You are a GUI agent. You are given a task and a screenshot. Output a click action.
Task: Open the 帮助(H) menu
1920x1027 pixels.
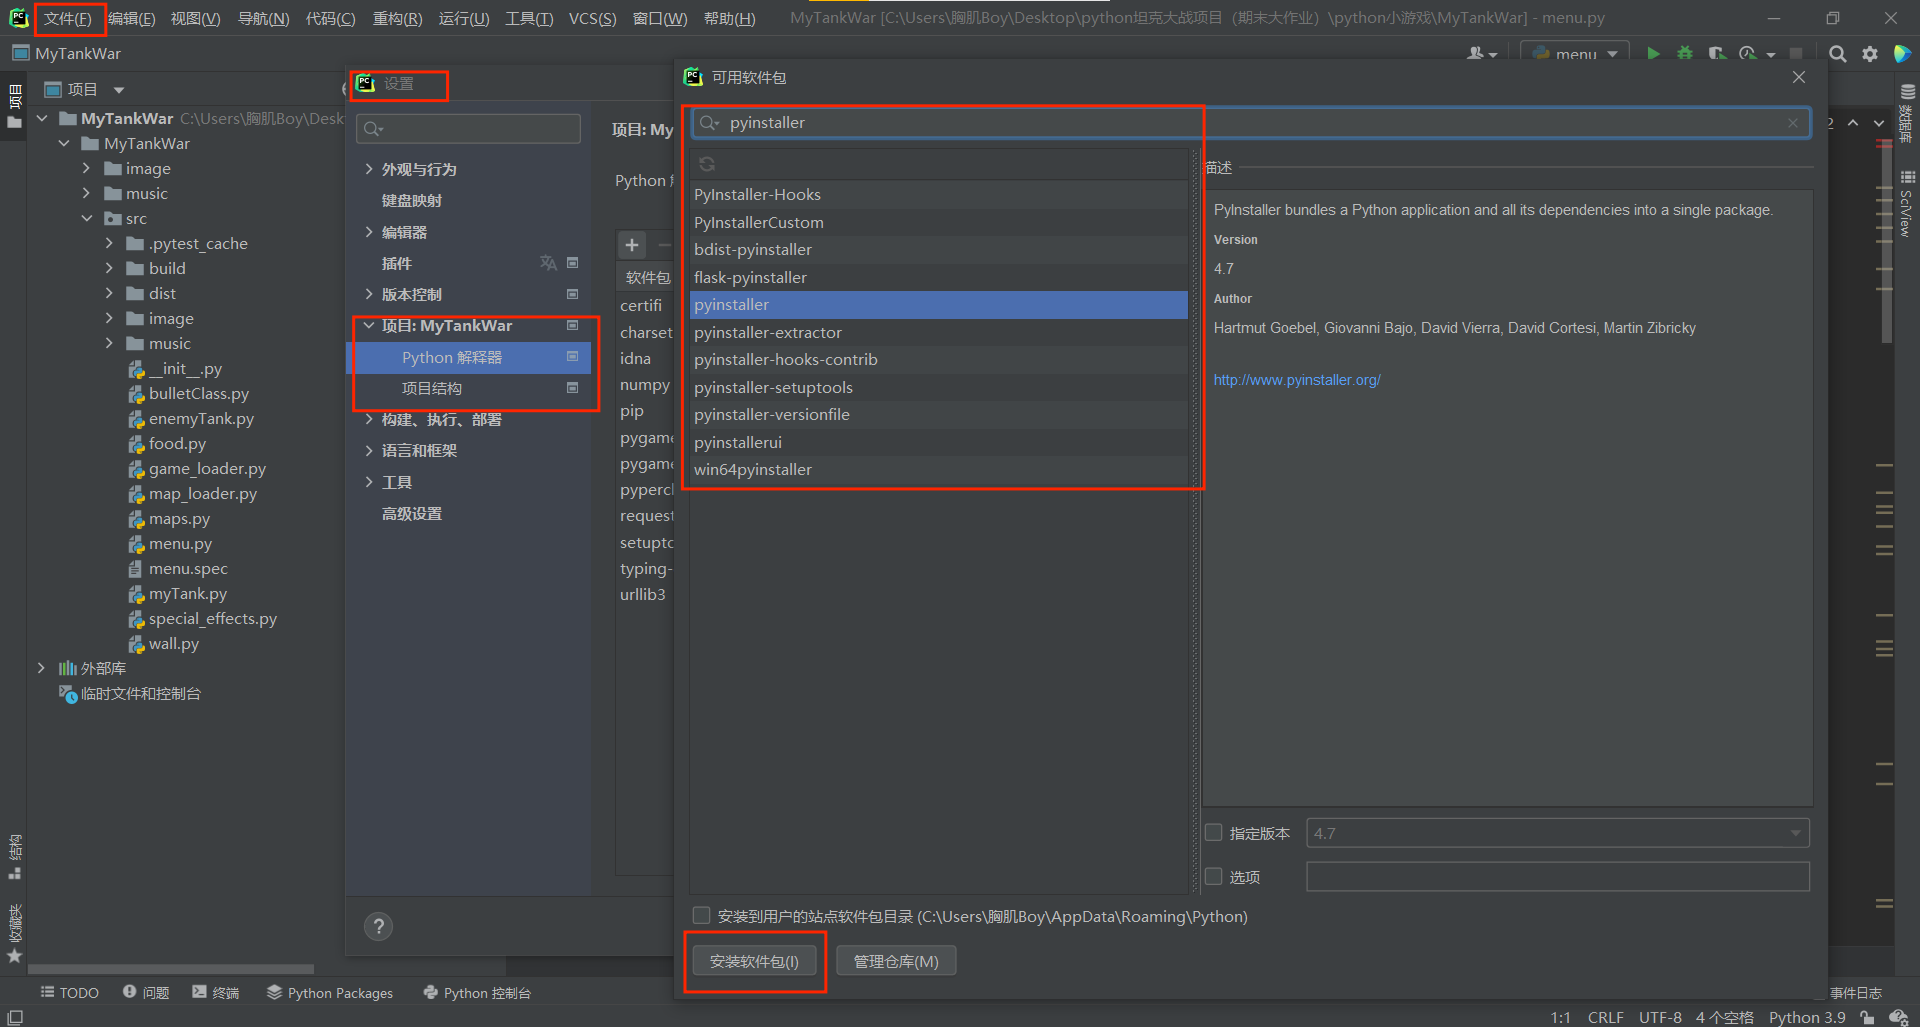(x=729, y=18)
